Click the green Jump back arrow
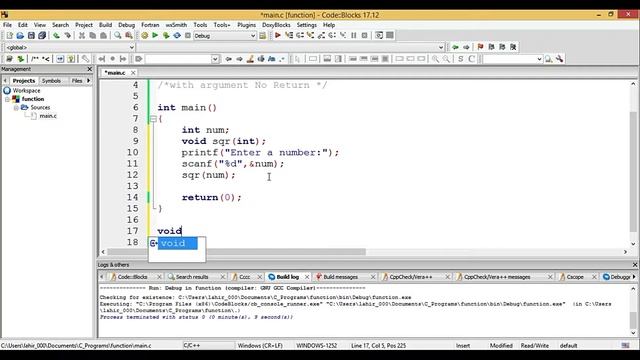This screenshot has height=360, width=640. tap(455, 47)
